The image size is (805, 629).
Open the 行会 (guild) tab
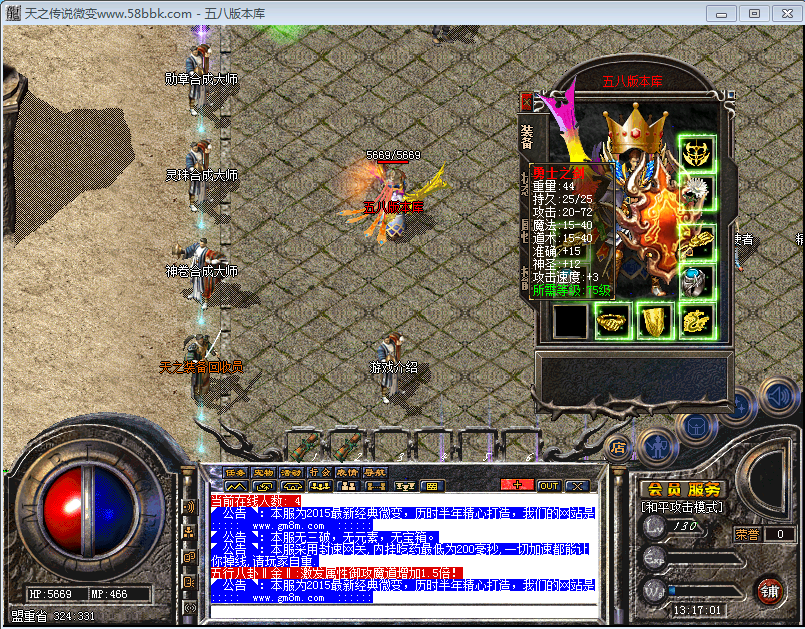[x=319, y=472]
